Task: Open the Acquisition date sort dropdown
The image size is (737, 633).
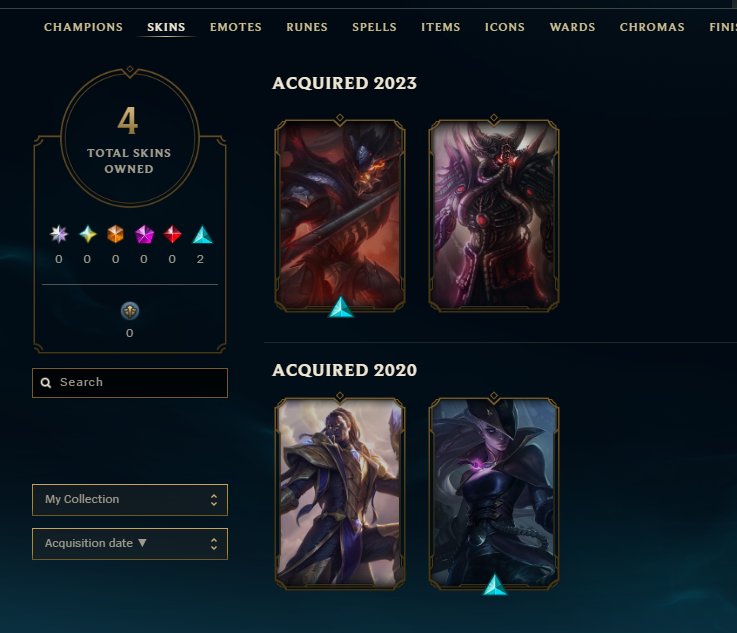Action: pyautogui.click(x=130, y=544)
